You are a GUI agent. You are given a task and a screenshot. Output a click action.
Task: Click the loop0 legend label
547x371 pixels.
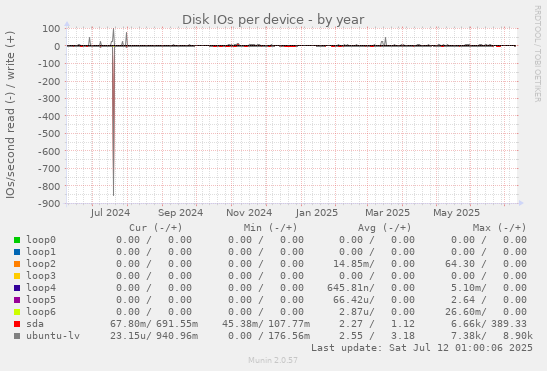41,240
